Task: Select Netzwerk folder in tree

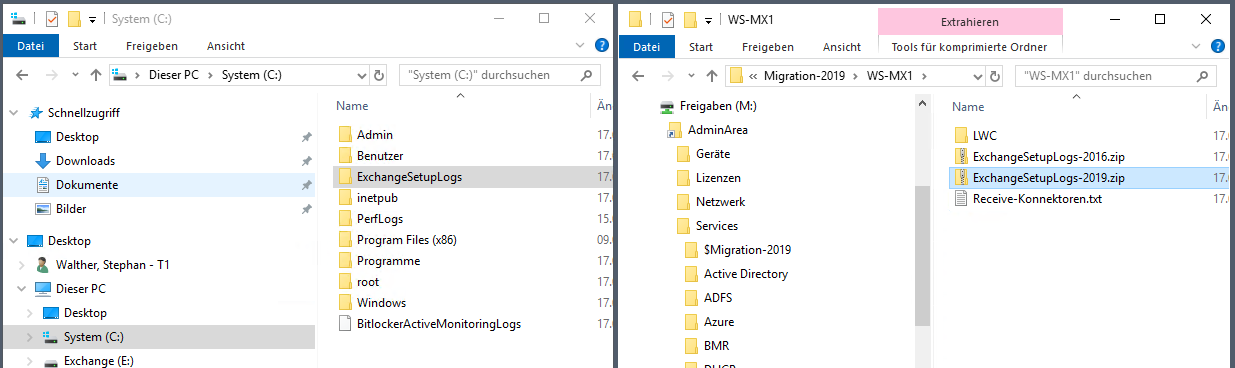Action: click(720, 202)
